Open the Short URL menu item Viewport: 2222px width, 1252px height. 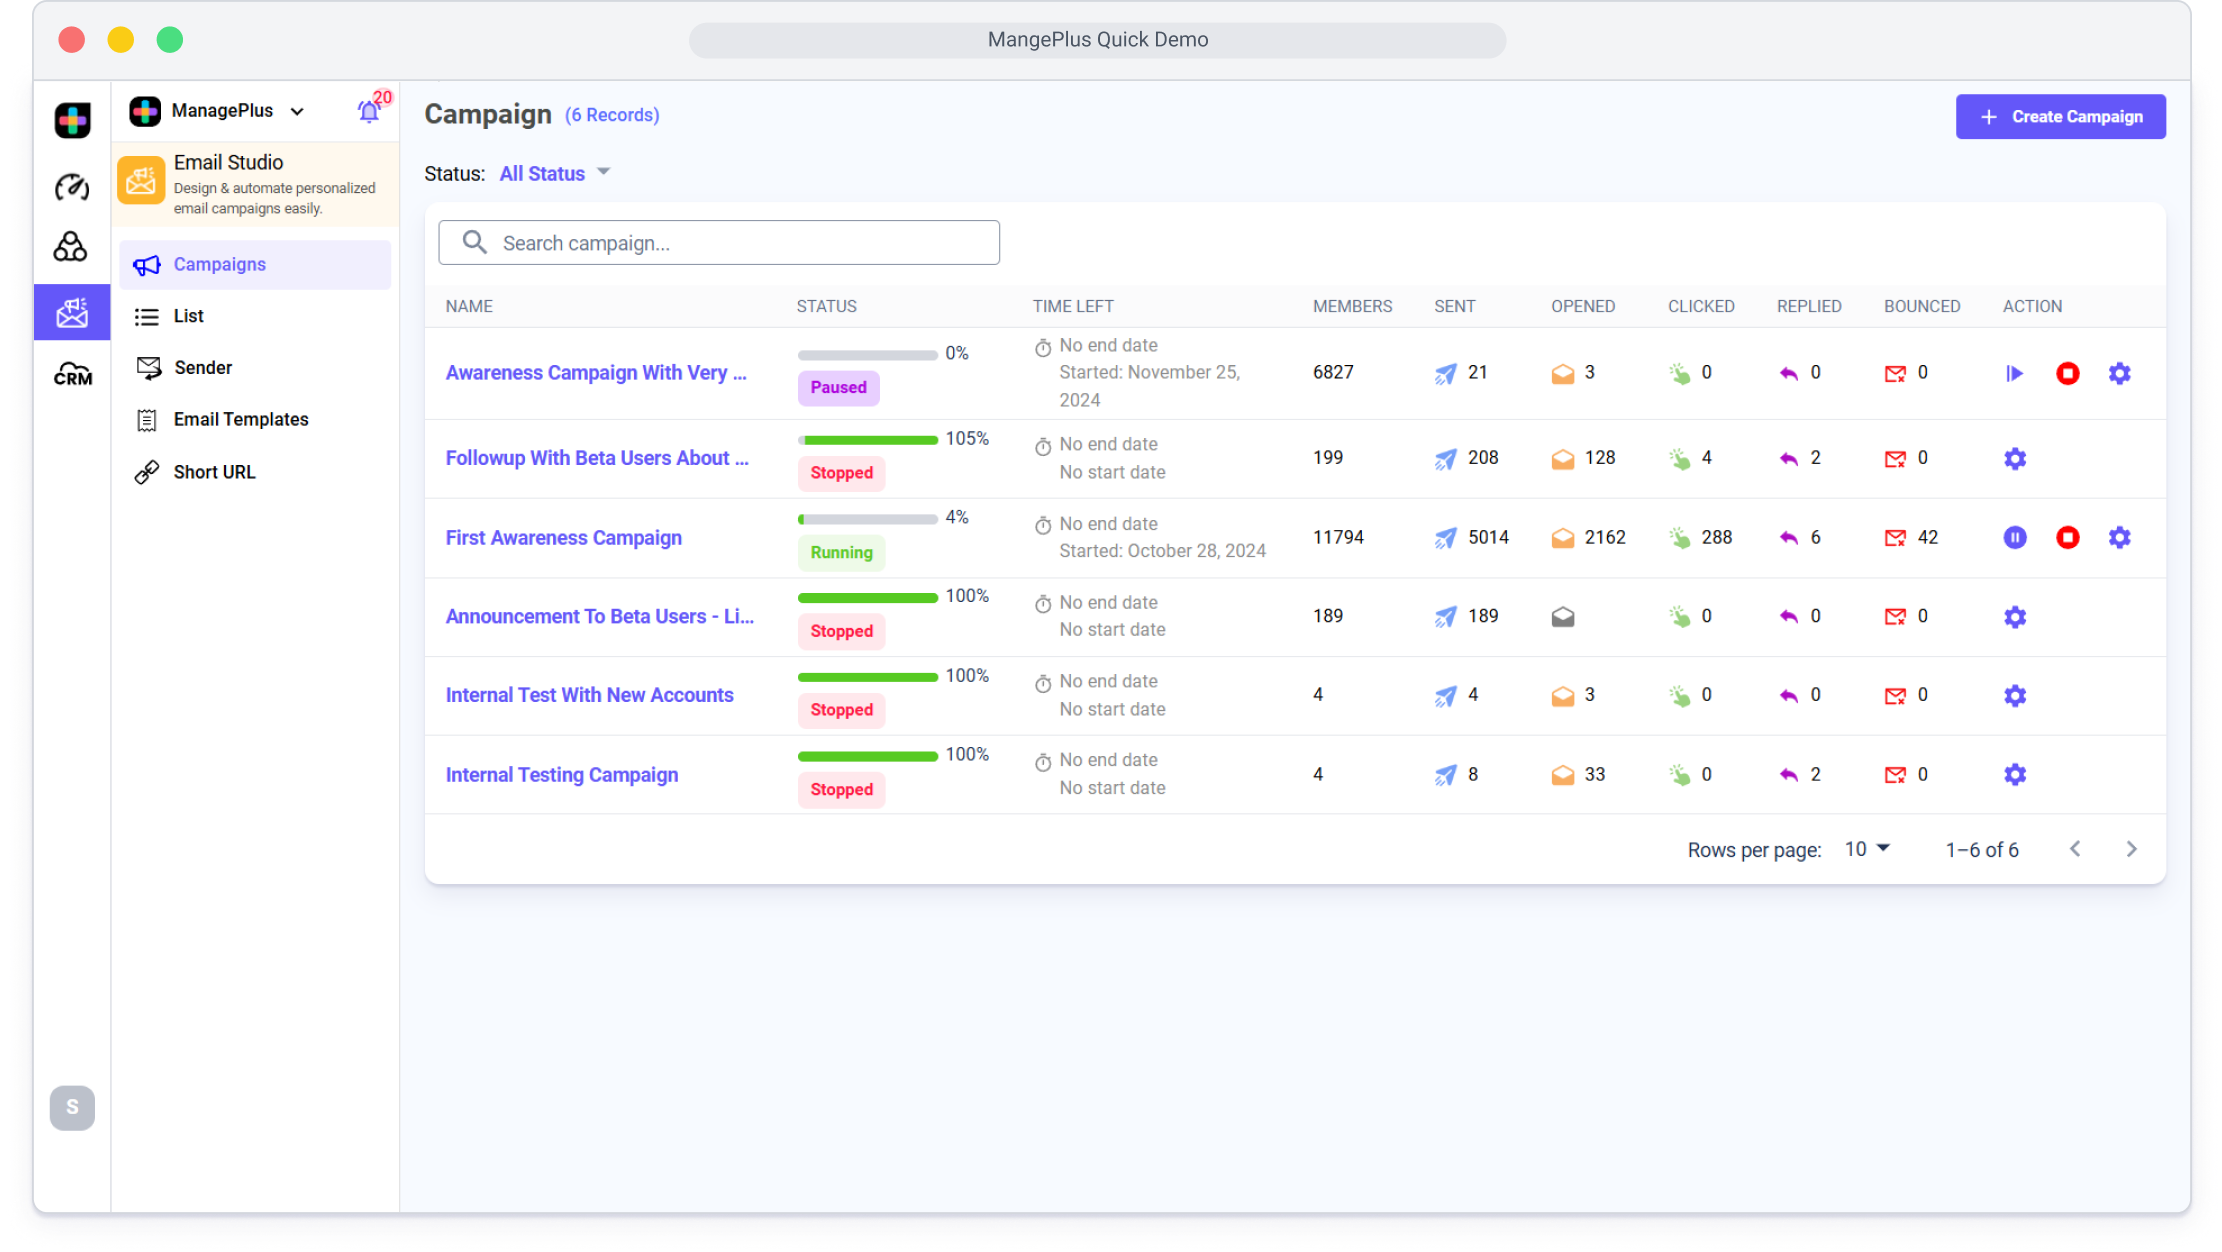click(x=214, y=472)
